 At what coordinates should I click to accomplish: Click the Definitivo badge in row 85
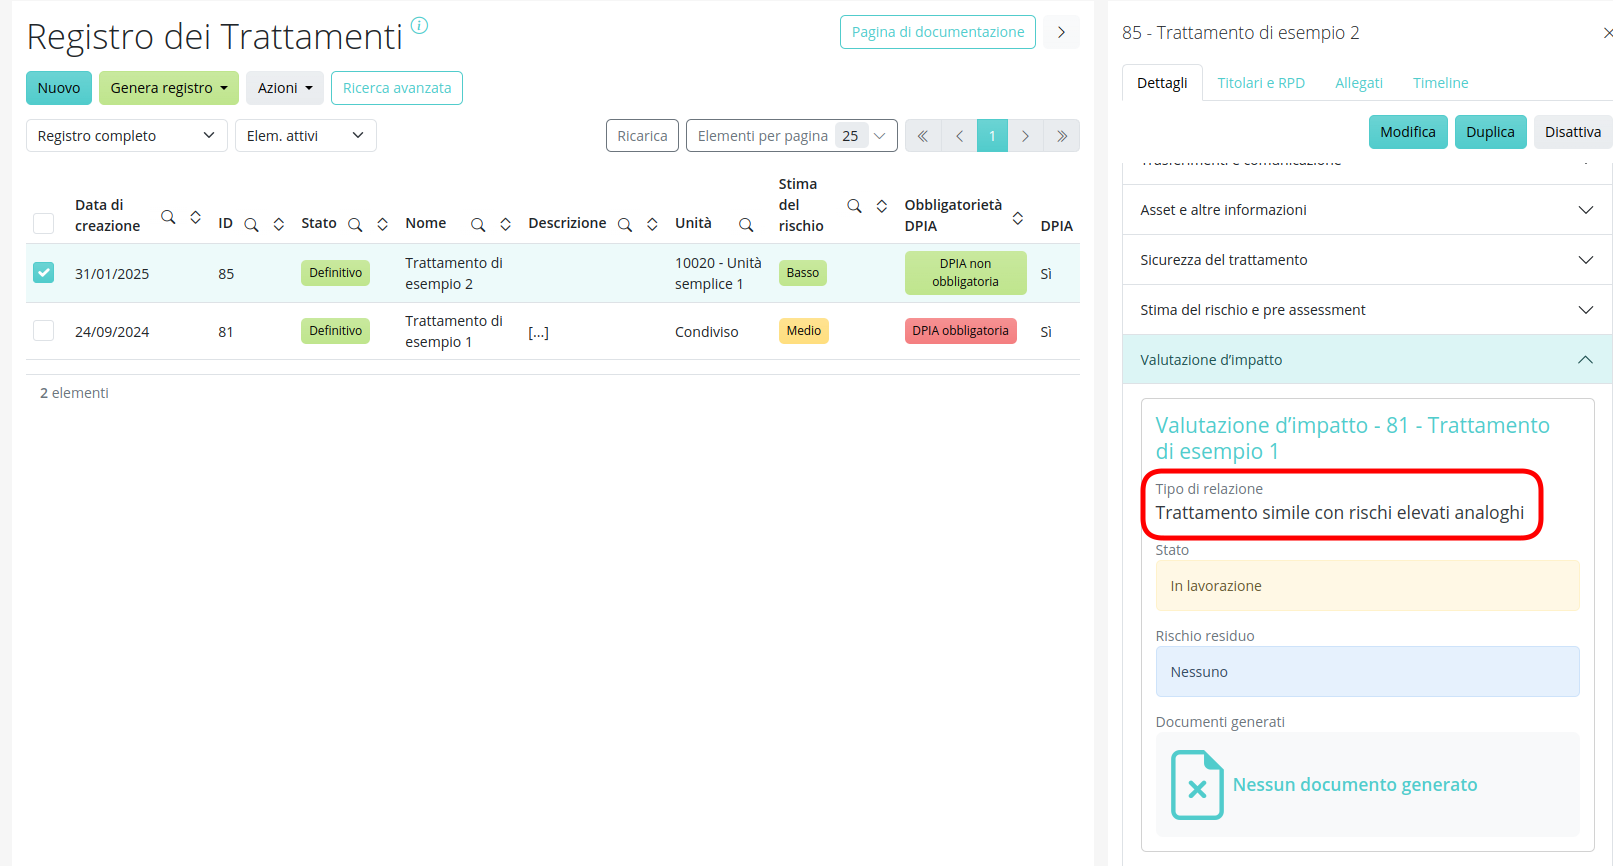[x=336, y=273]
